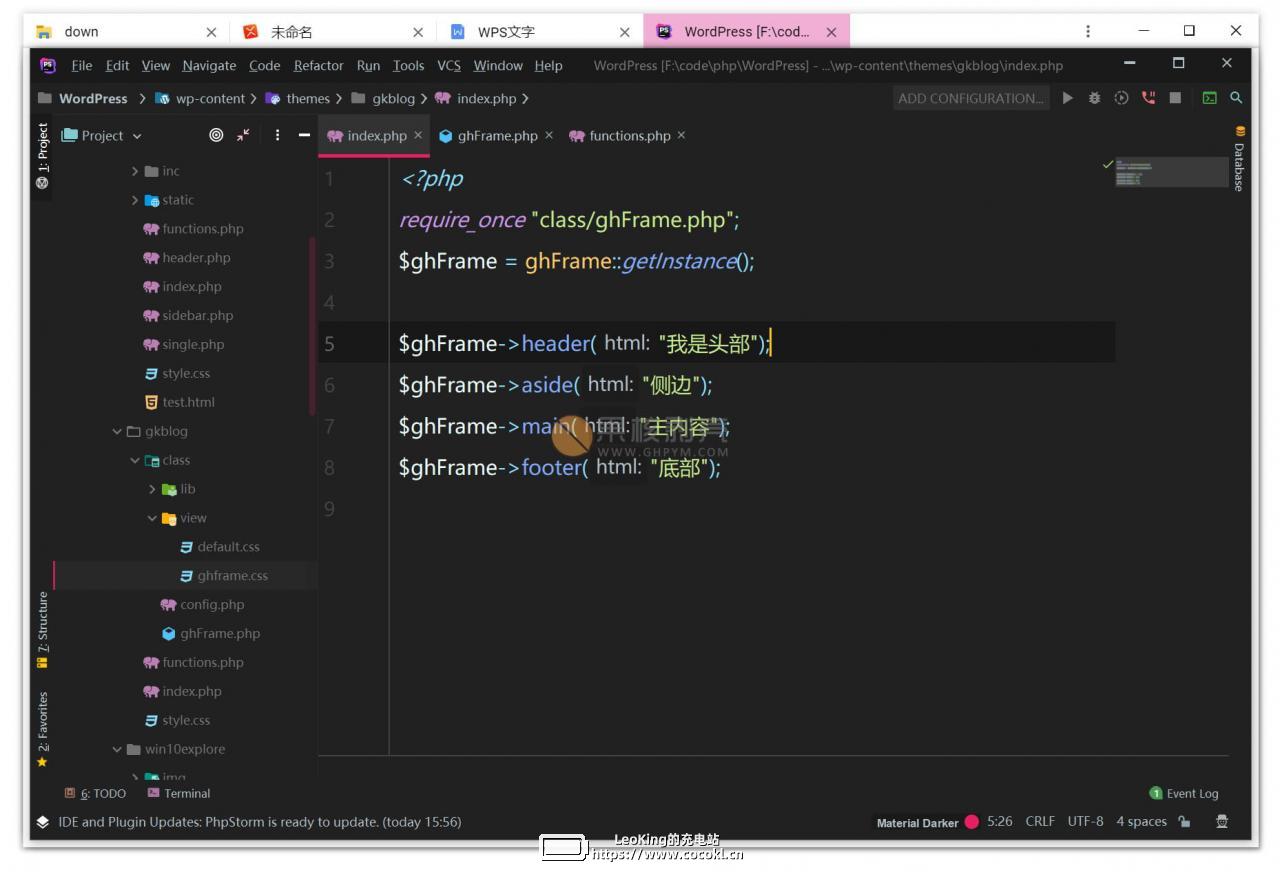
Task: Close the functions.php editor tab
Action: click(681, 135)
